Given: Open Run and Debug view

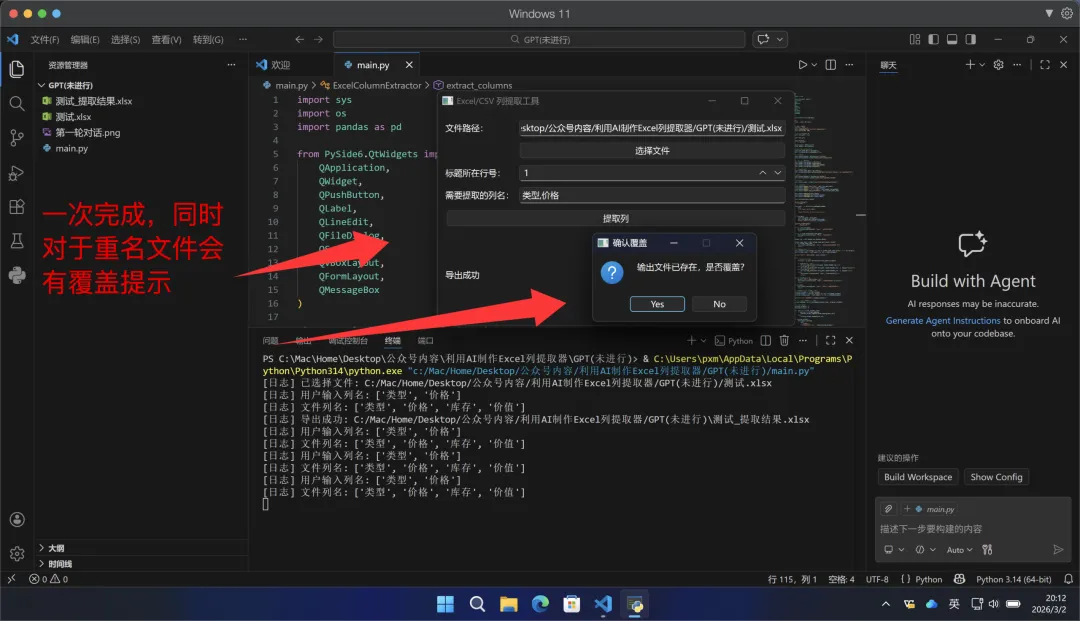Looking at the screenshot, I should [17, 173].
